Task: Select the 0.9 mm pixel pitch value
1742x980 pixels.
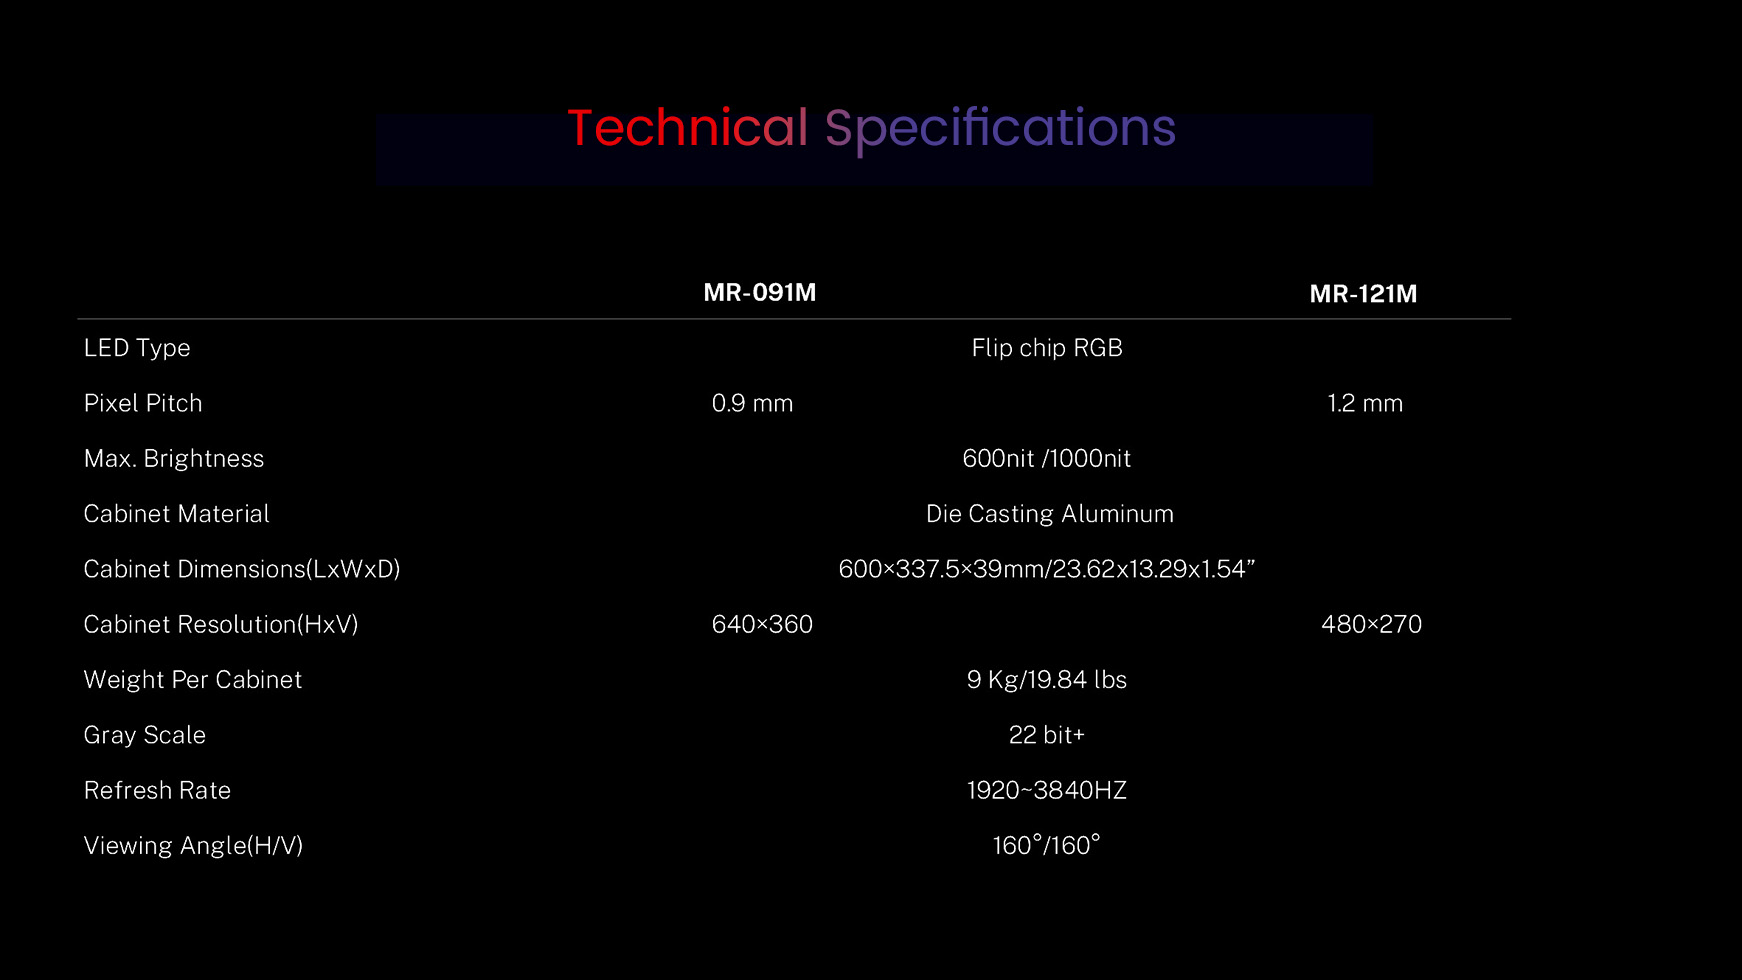Action: (x=752, y=403)
